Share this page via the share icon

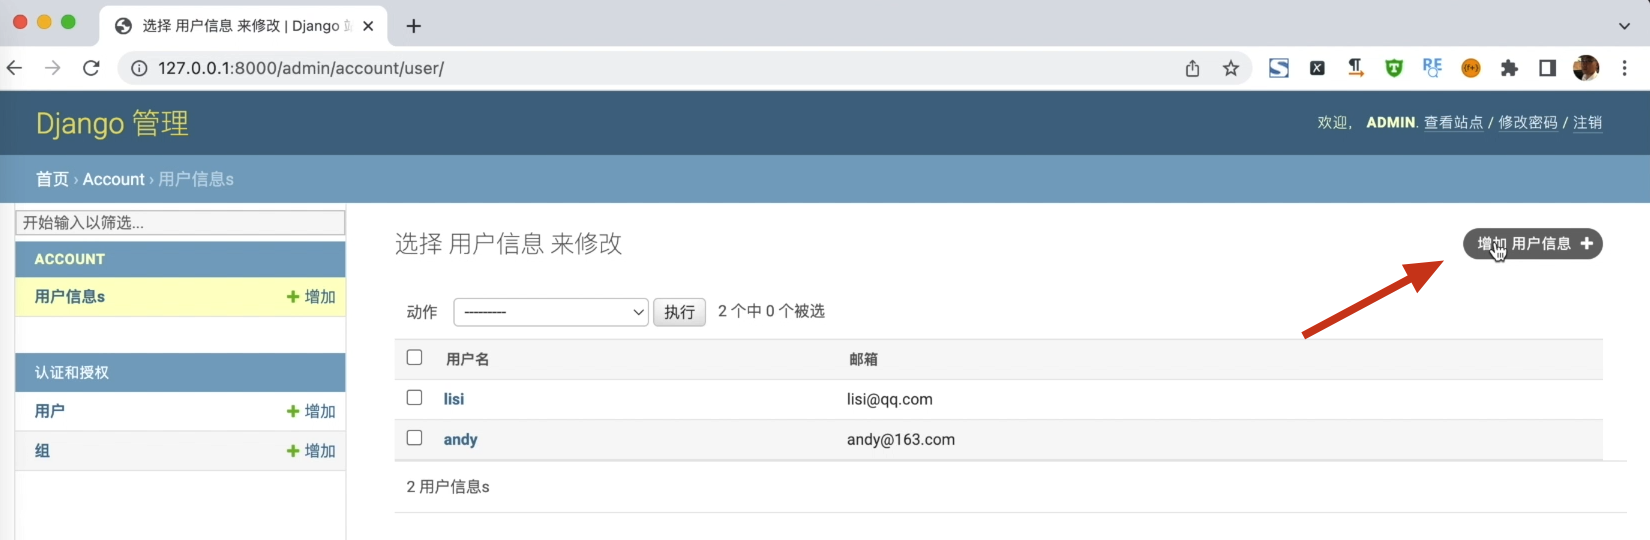(x=1192, y=68)
